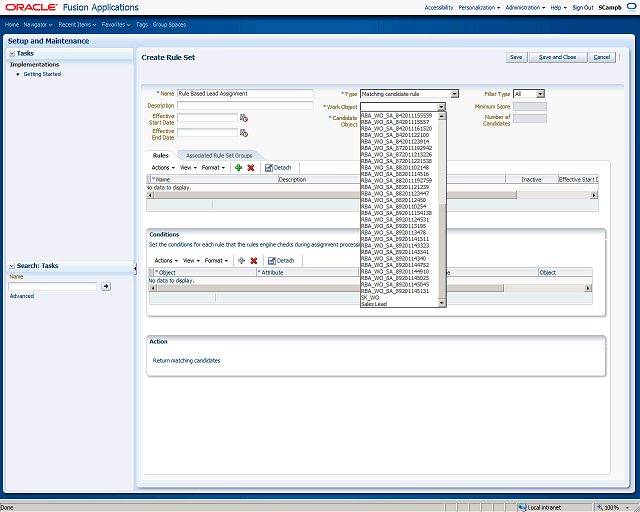Collapse the Tasks panel header

point(12,53)
